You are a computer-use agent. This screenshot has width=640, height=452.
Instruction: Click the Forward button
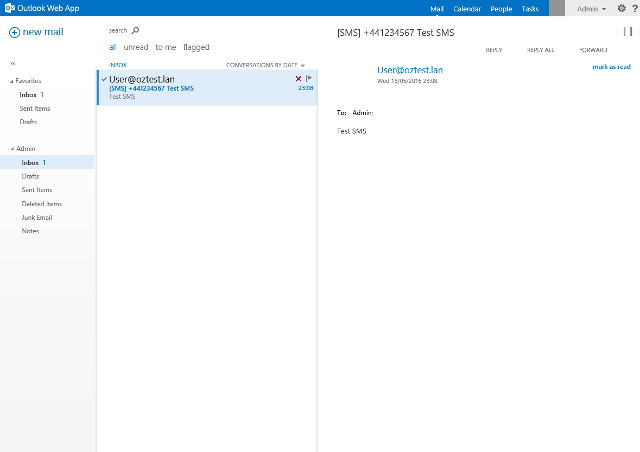[x=593, y=50]
